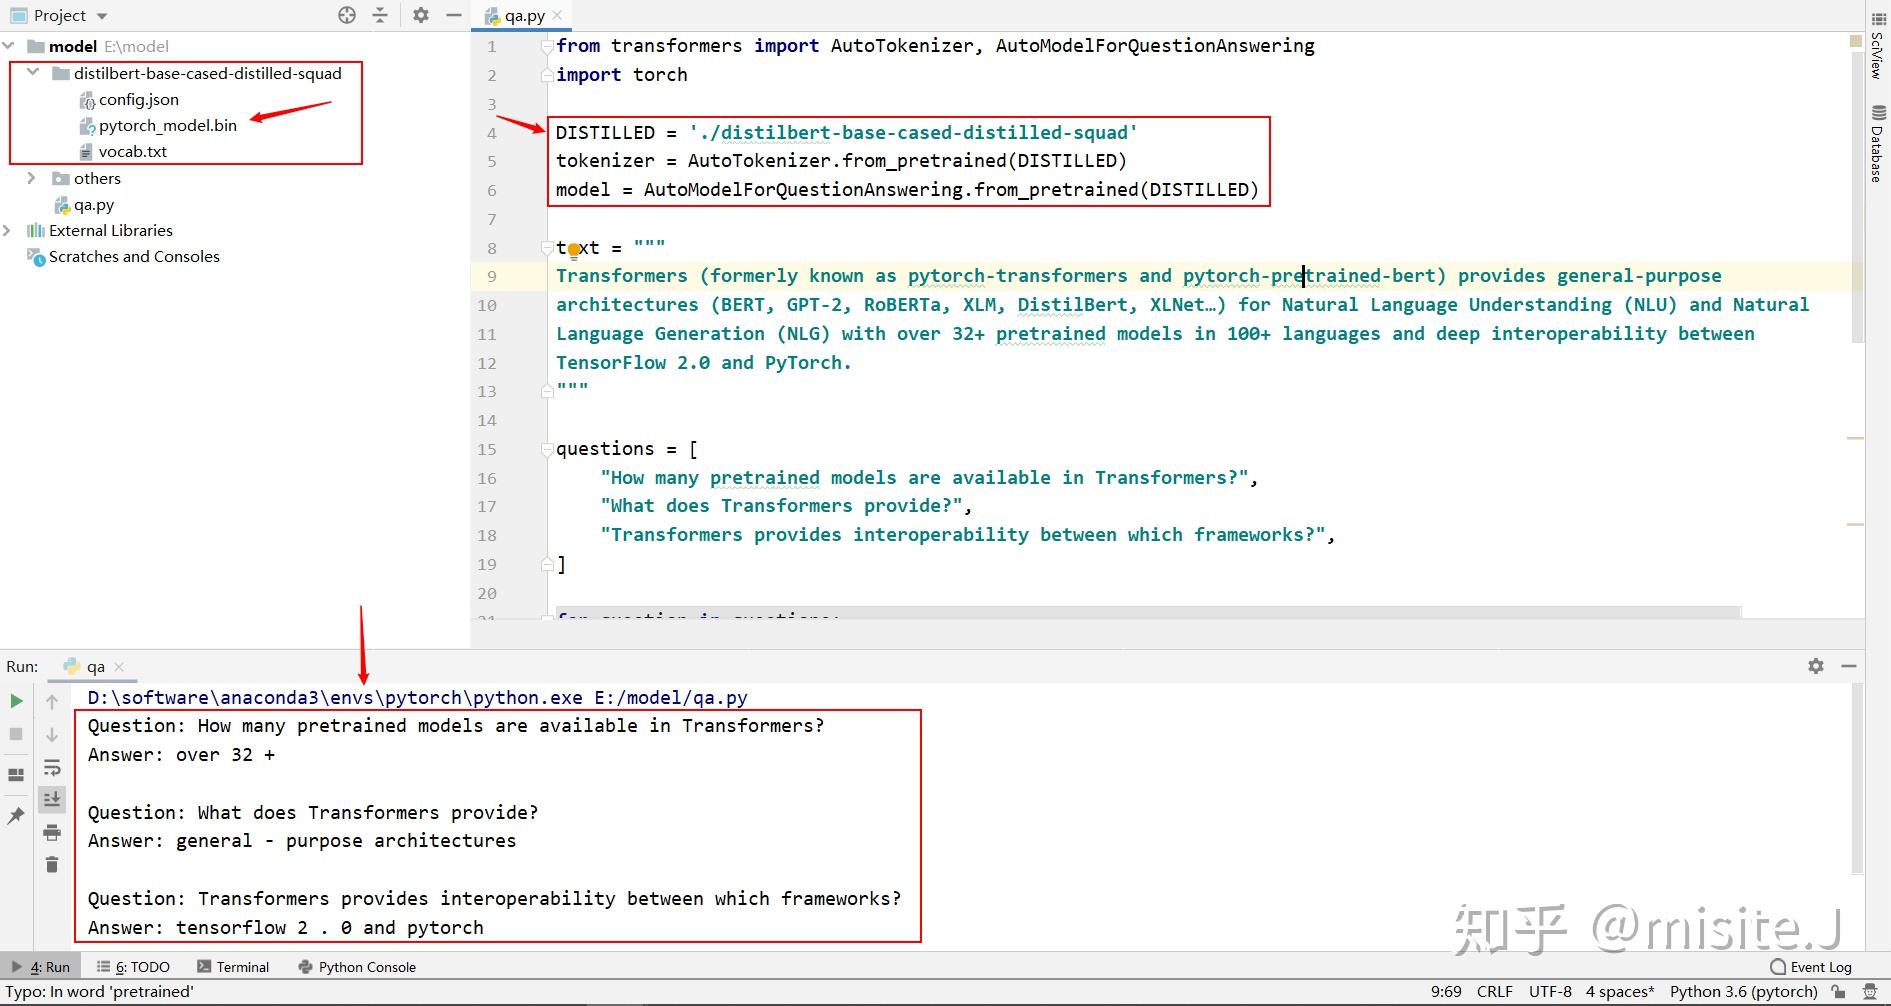The width and height of the screenshot is (1891, 1006).
Task: Fold the questions list at line 15
Action: [x=547, y=449]
